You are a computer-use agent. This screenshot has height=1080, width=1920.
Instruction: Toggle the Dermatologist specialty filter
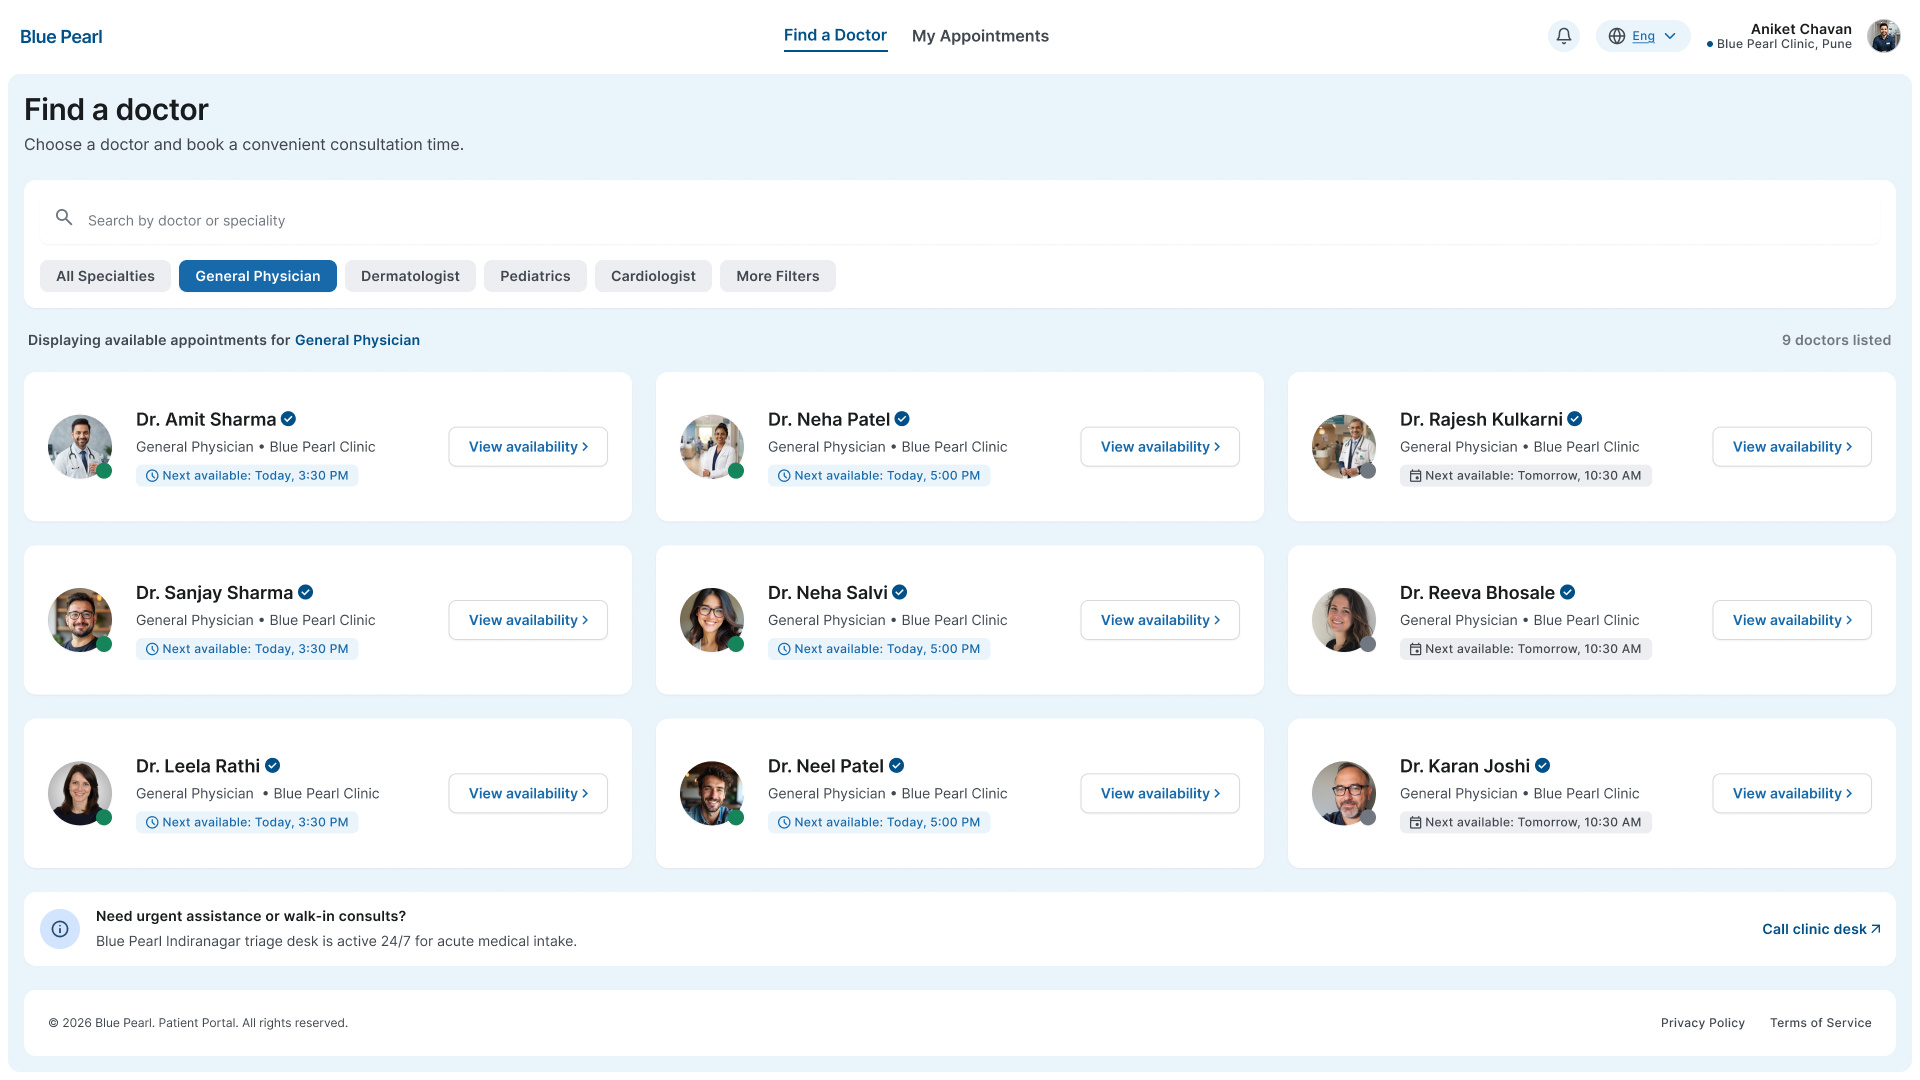click(x=410, y=276)
